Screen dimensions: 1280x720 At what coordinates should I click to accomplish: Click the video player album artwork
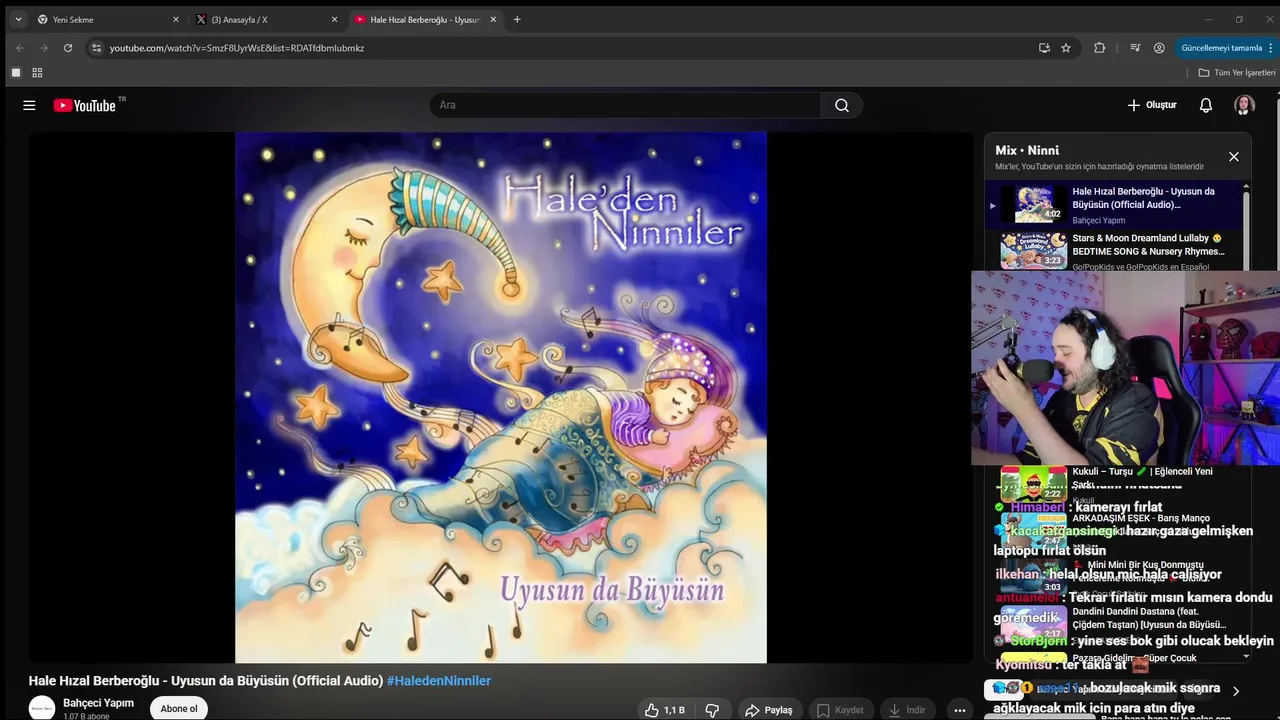(x=500, y=397)
